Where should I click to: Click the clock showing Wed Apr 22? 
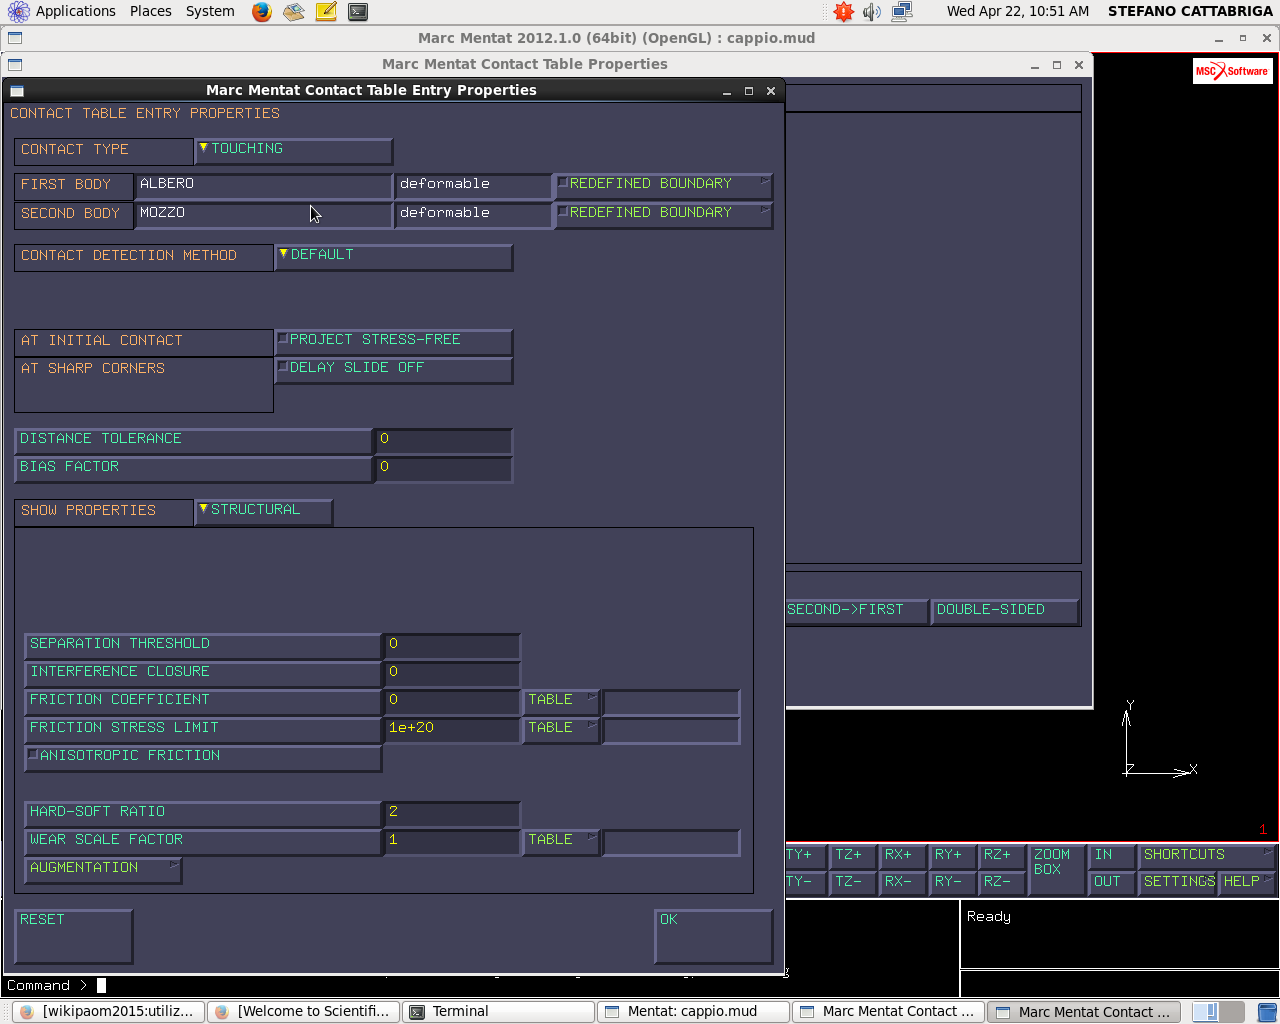(1018, 11)
